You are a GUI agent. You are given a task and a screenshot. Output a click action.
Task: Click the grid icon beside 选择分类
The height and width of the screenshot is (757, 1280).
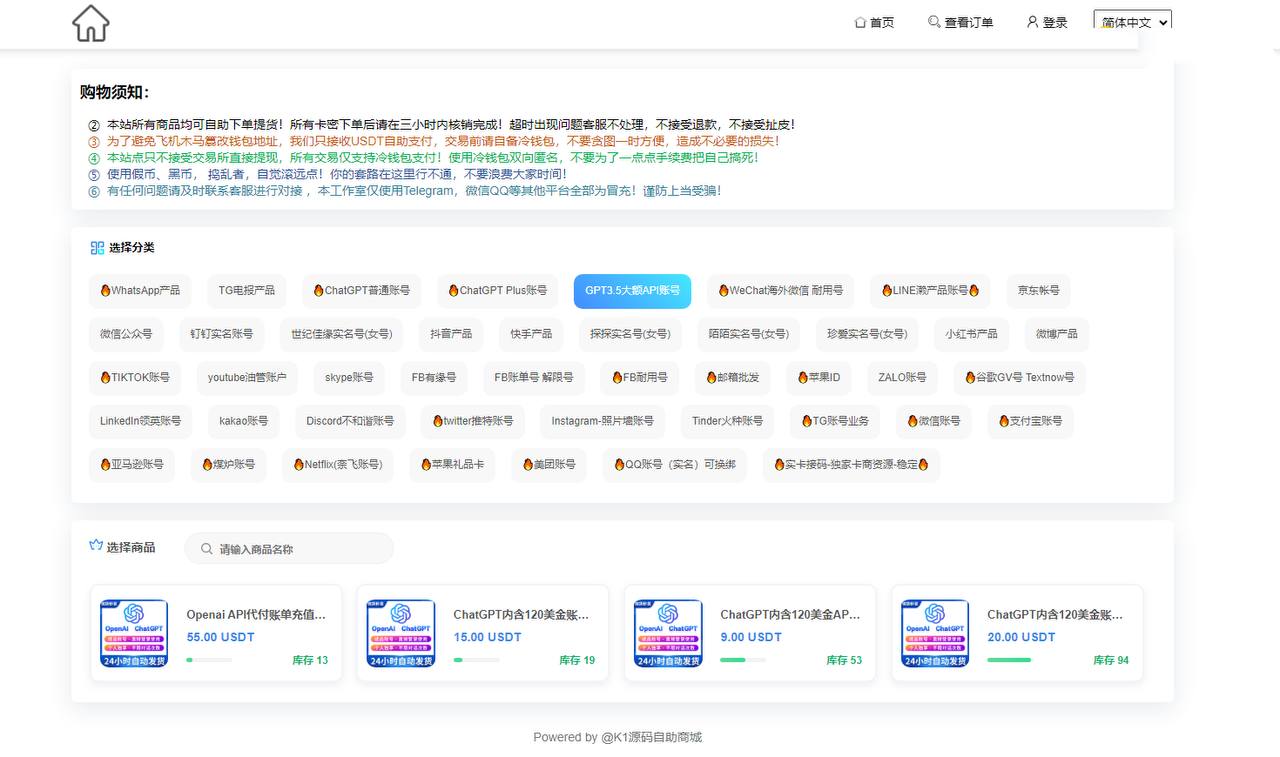[97, 248]
